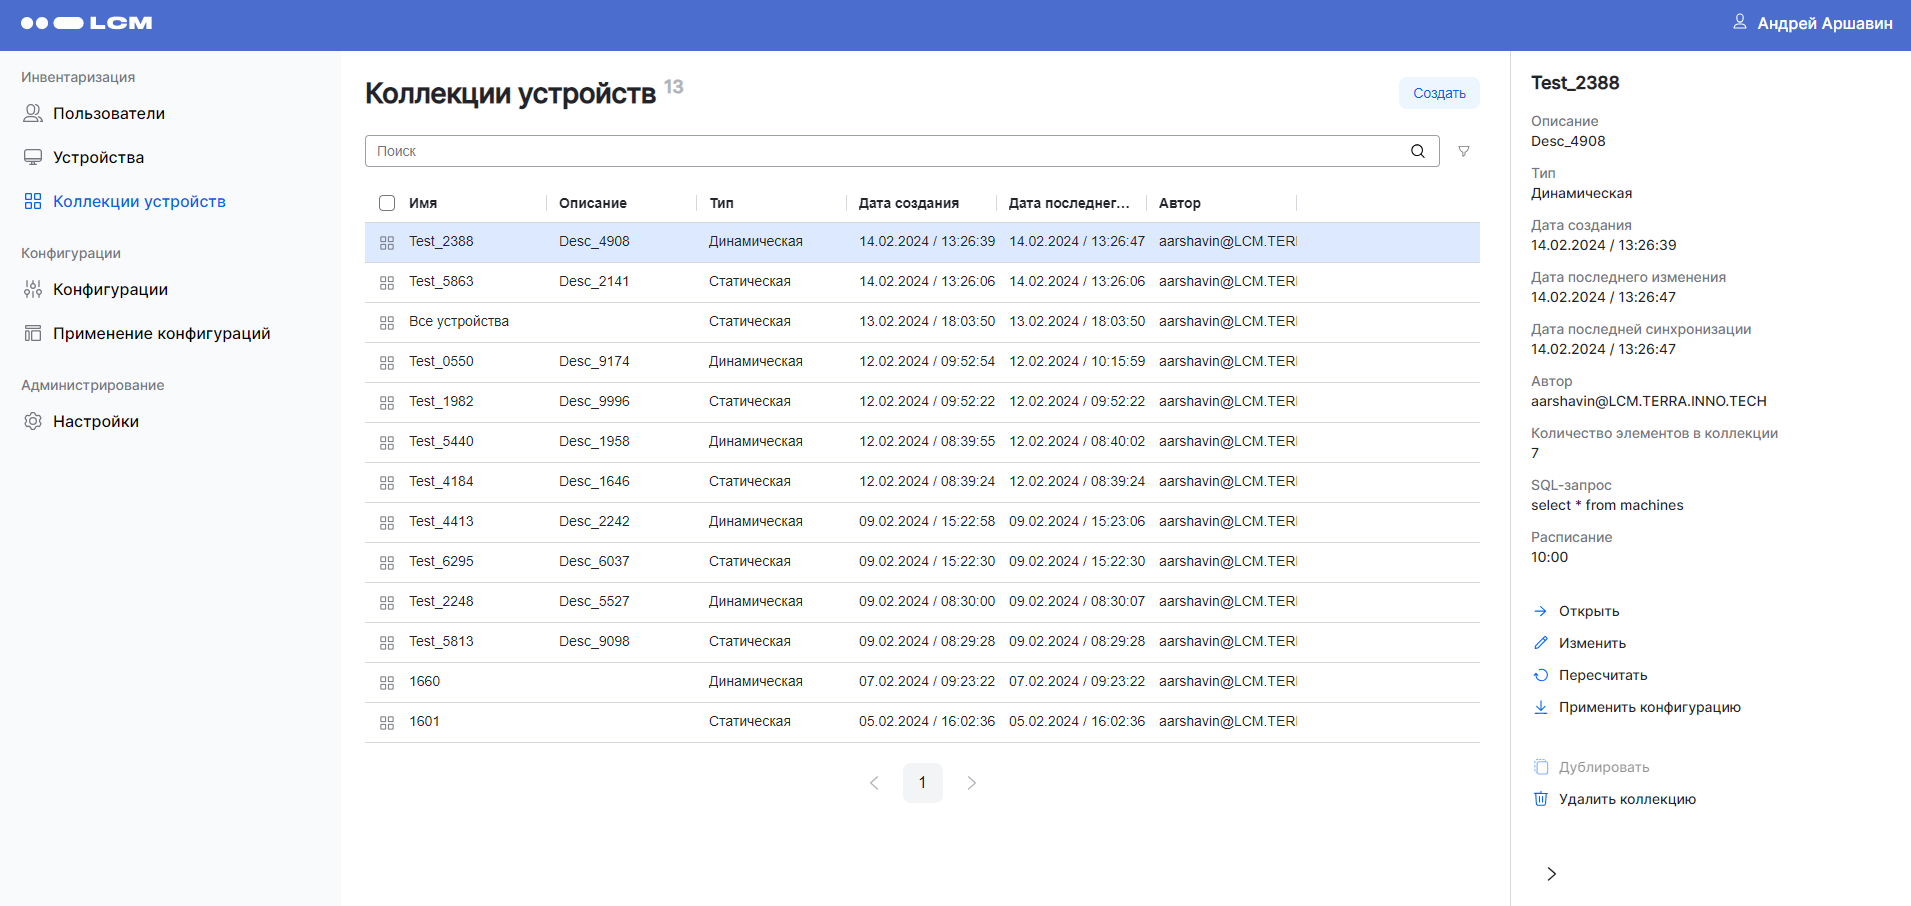
Task: Click the LCM logo
Action: pyautogui.click(x=87, y=23)
